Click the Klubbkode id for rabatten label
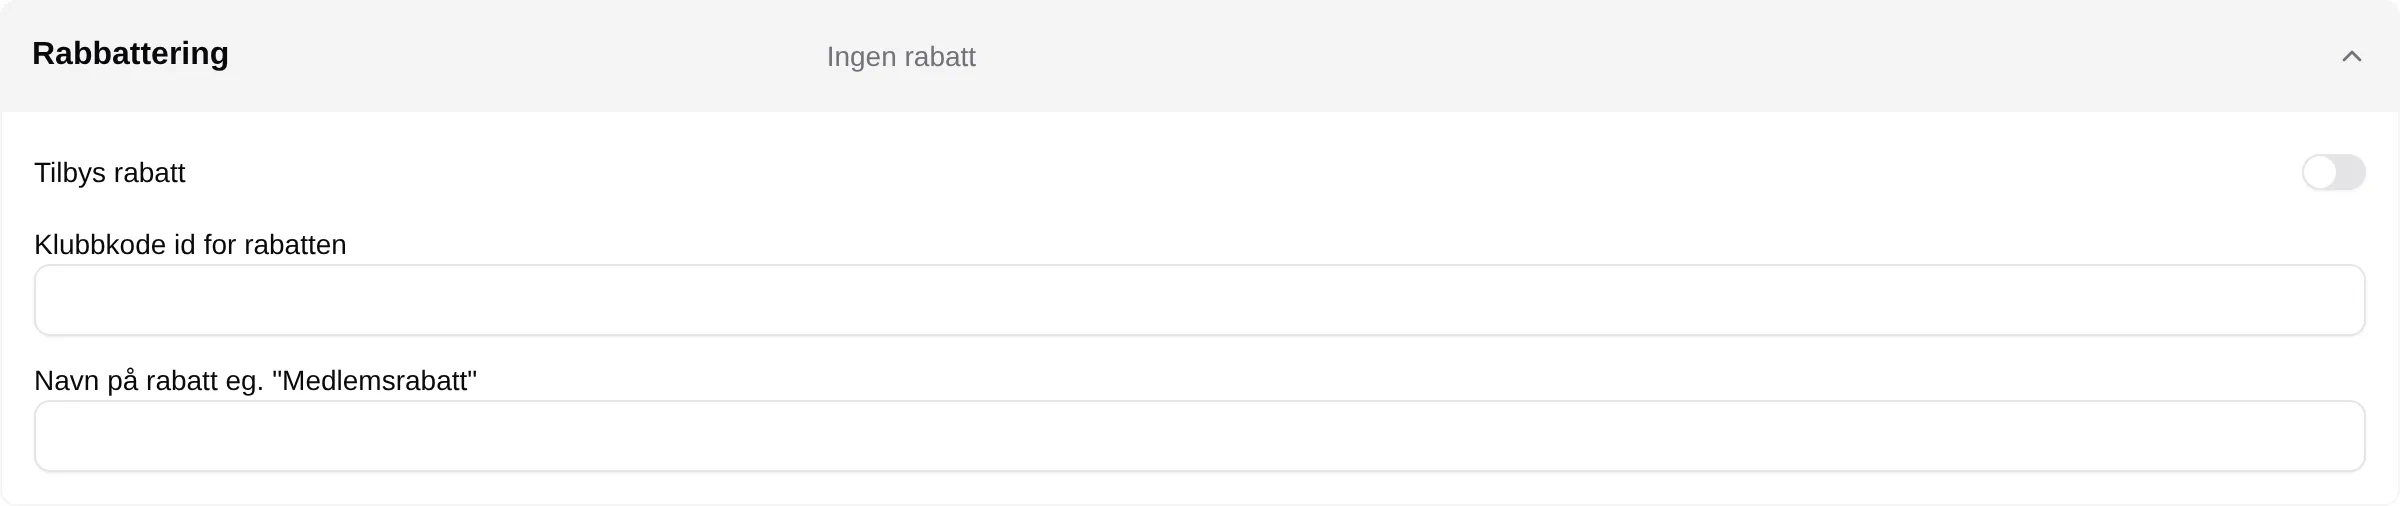The height and width of the screenshot is (506, 2400). [x=190, y=245]
